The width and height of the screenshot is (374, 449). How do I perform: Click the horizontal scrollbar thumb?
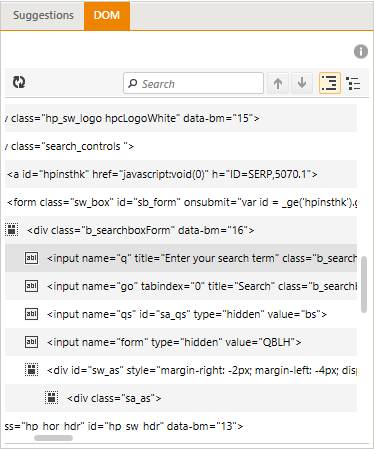53,438
